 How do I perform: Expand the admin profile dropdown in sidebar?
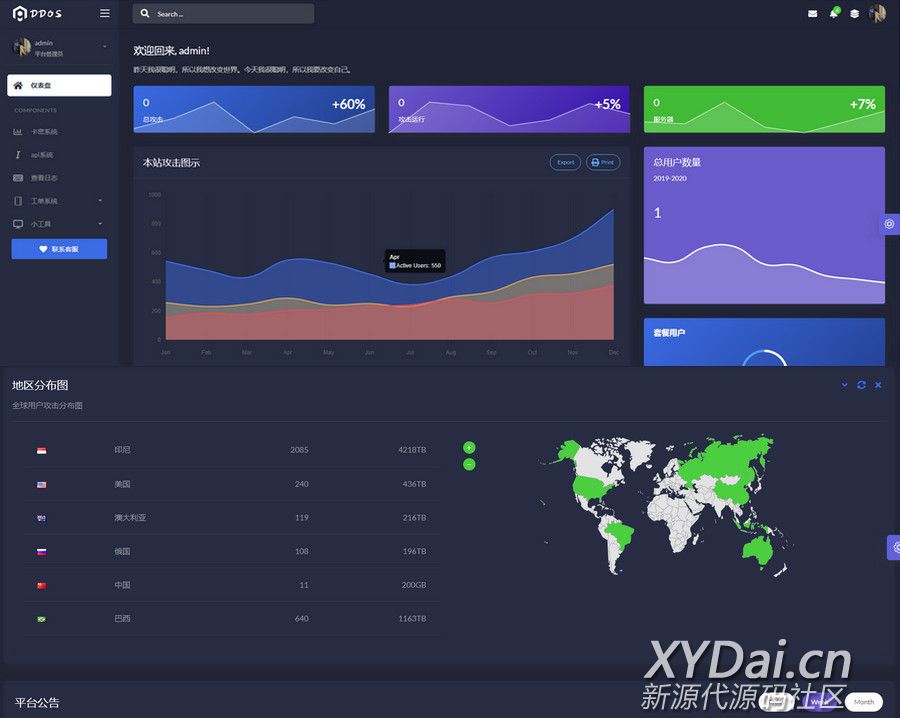(x=104, y=47)
